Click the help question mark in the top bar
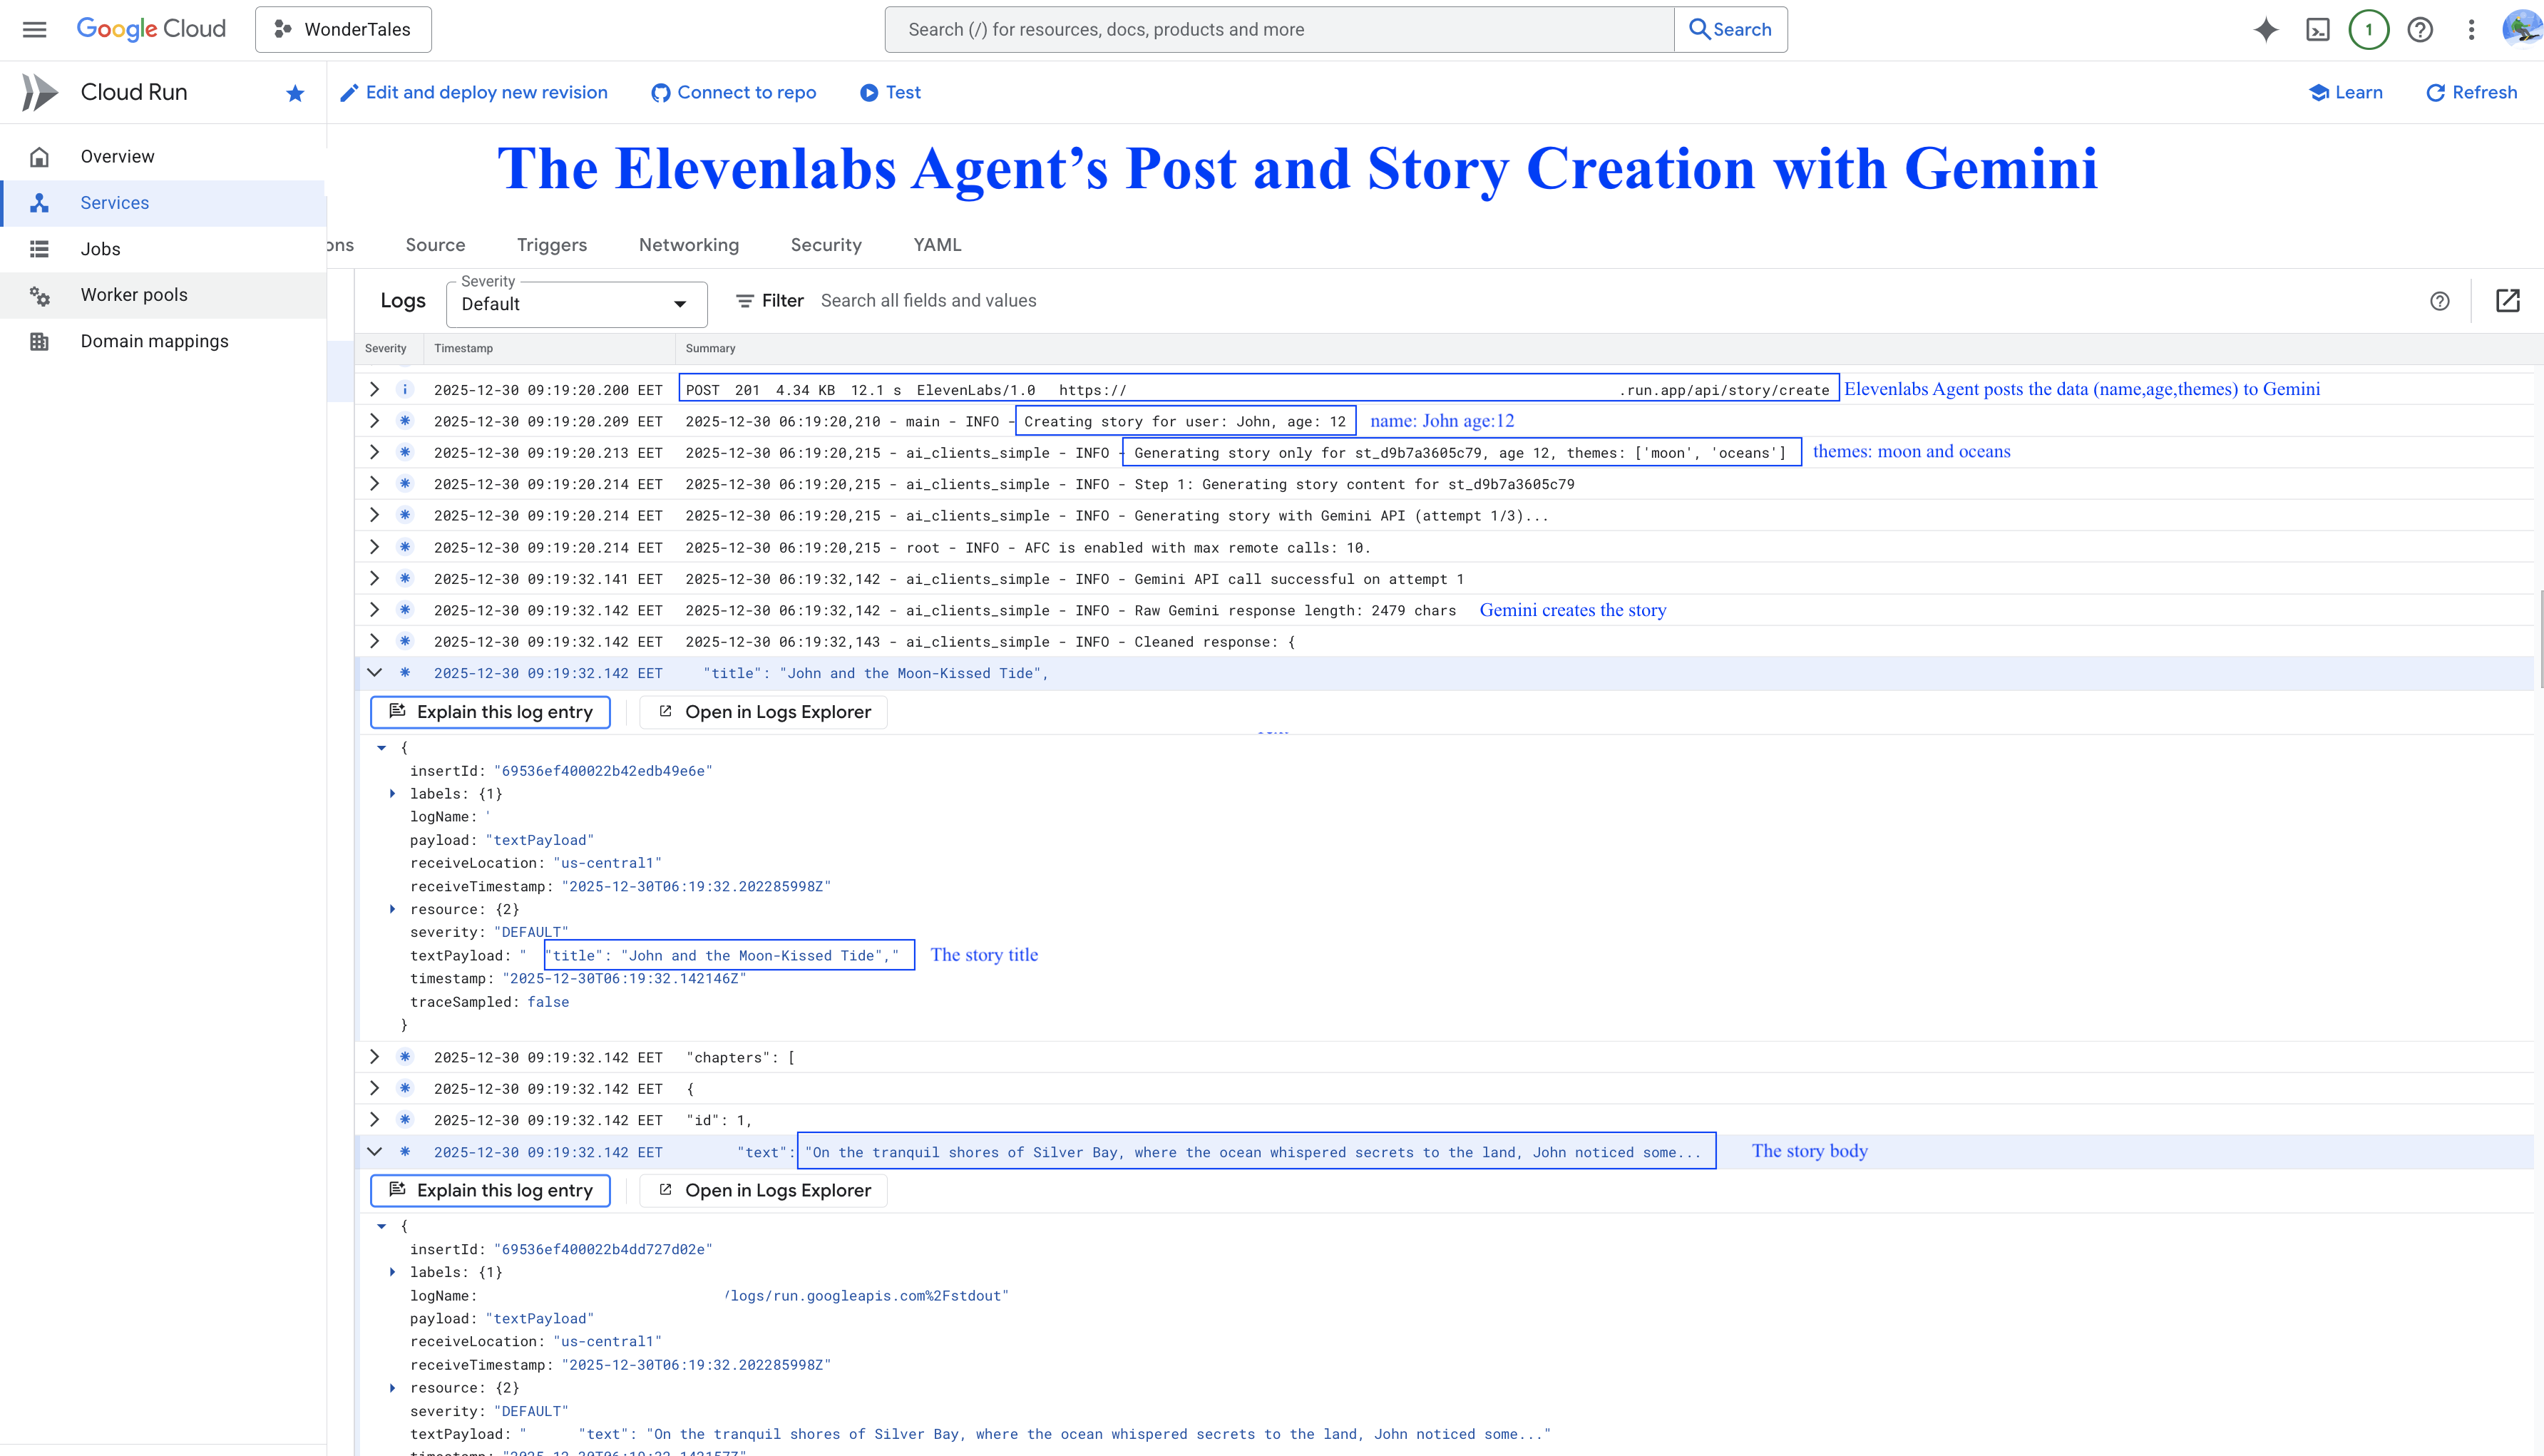This screenshot has height=1456, width=2544. click(2420, 29)
